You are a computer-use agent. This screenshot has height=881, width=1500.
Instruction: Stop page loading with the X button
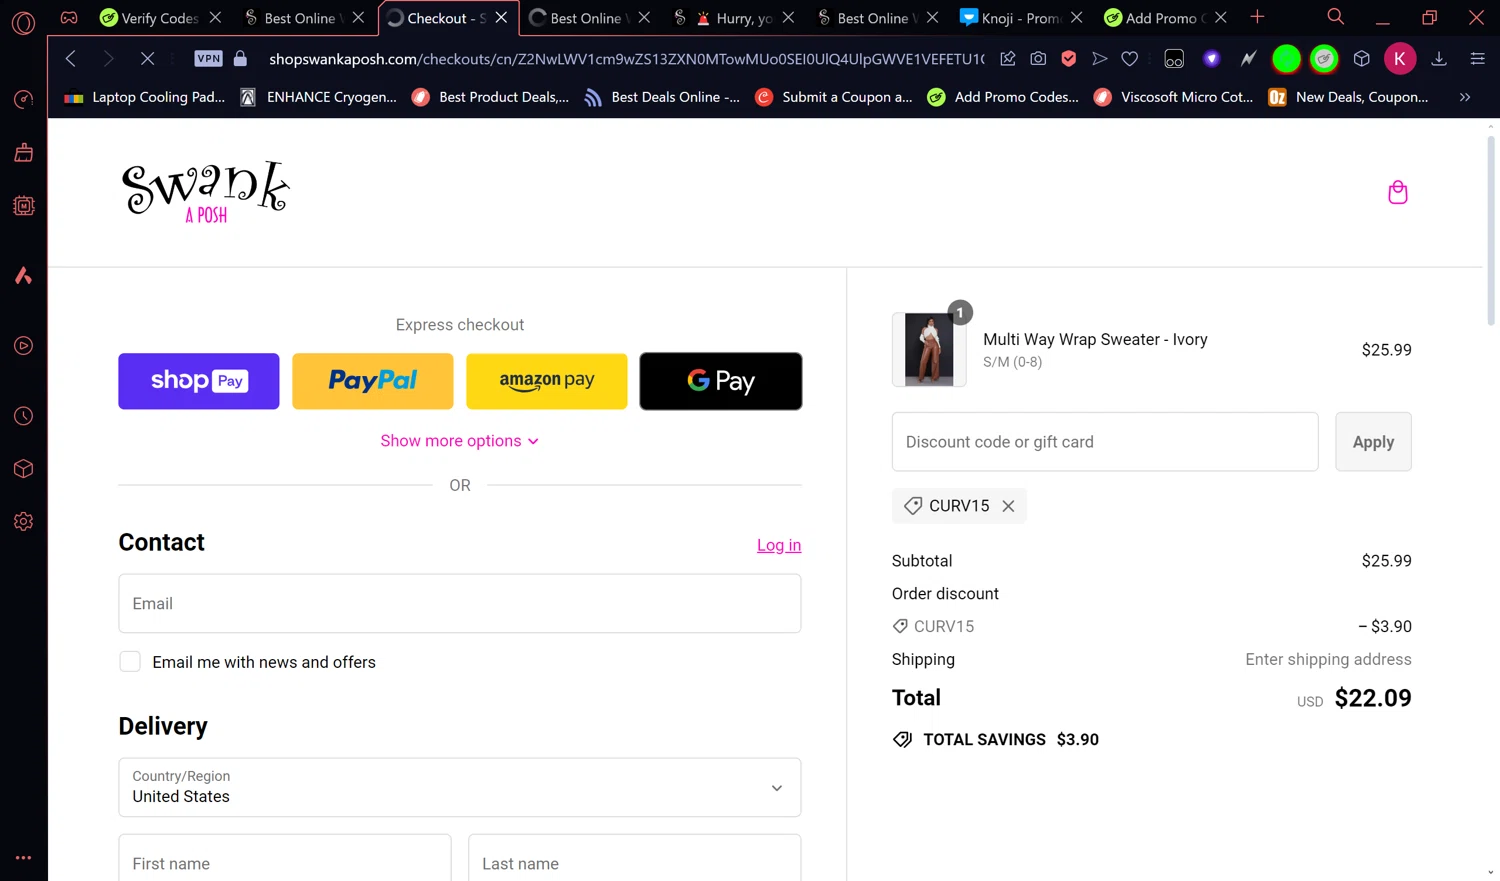pyautogui.click(x=147, y=59)
